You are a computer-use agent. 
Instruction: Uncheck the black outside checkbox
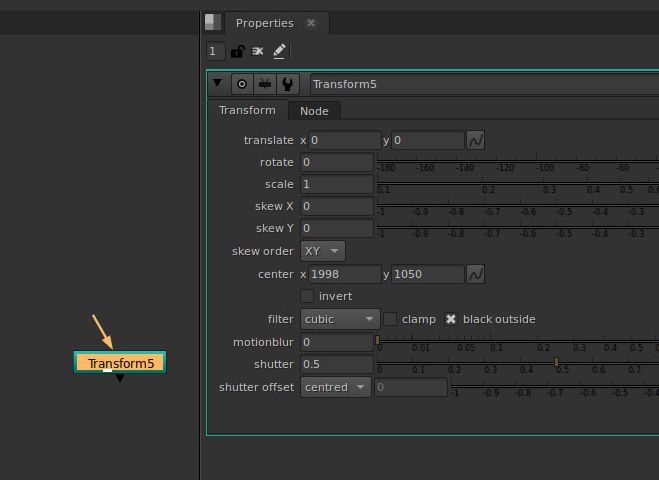pyautogui.click(x=451, y=319)
